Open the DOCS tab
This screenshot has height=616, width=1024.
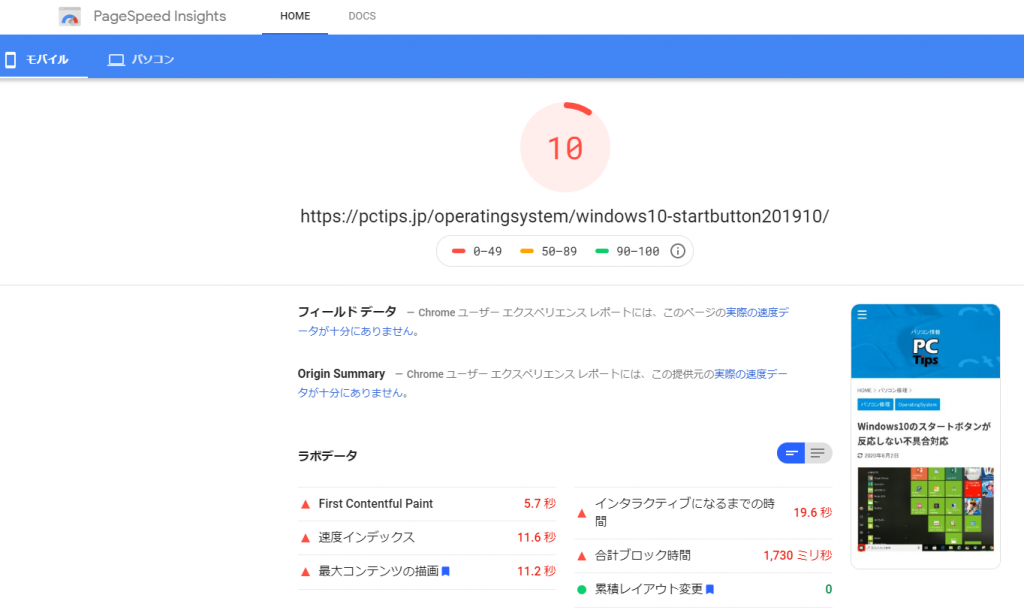[362, 16]
